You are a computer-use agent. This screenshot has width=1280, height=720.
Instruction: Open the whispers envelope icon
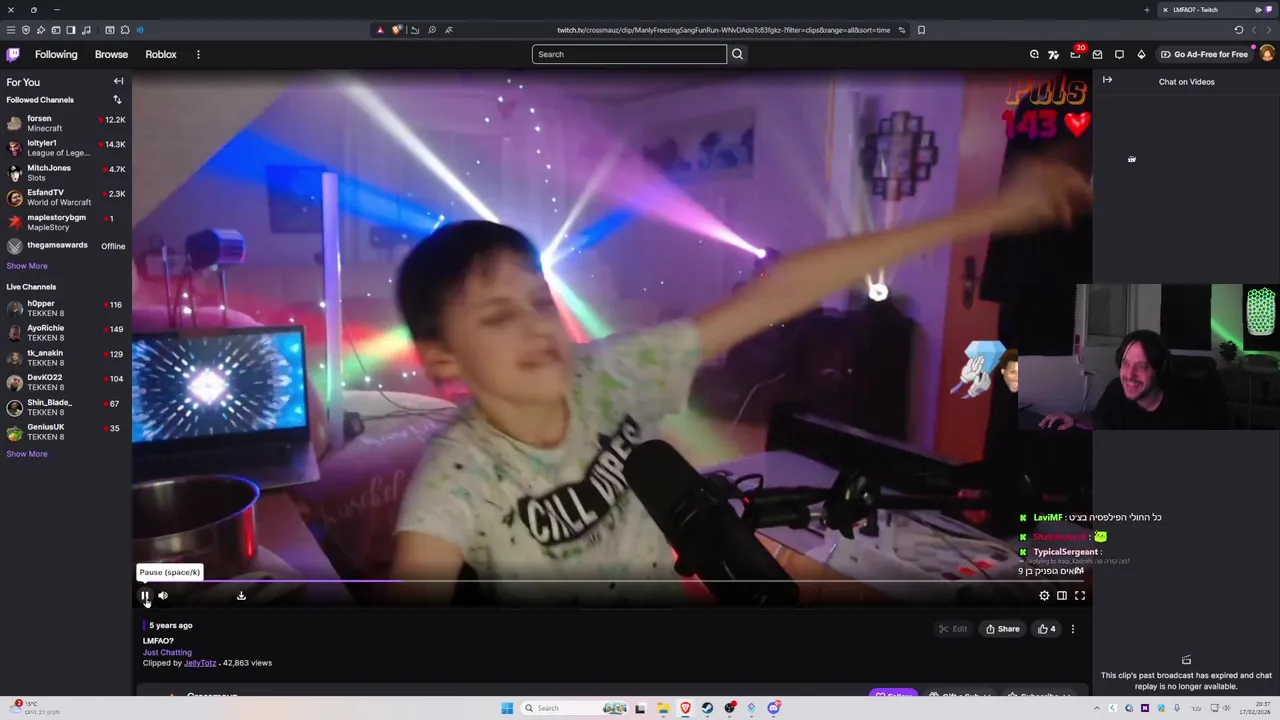pos(1097,54)
